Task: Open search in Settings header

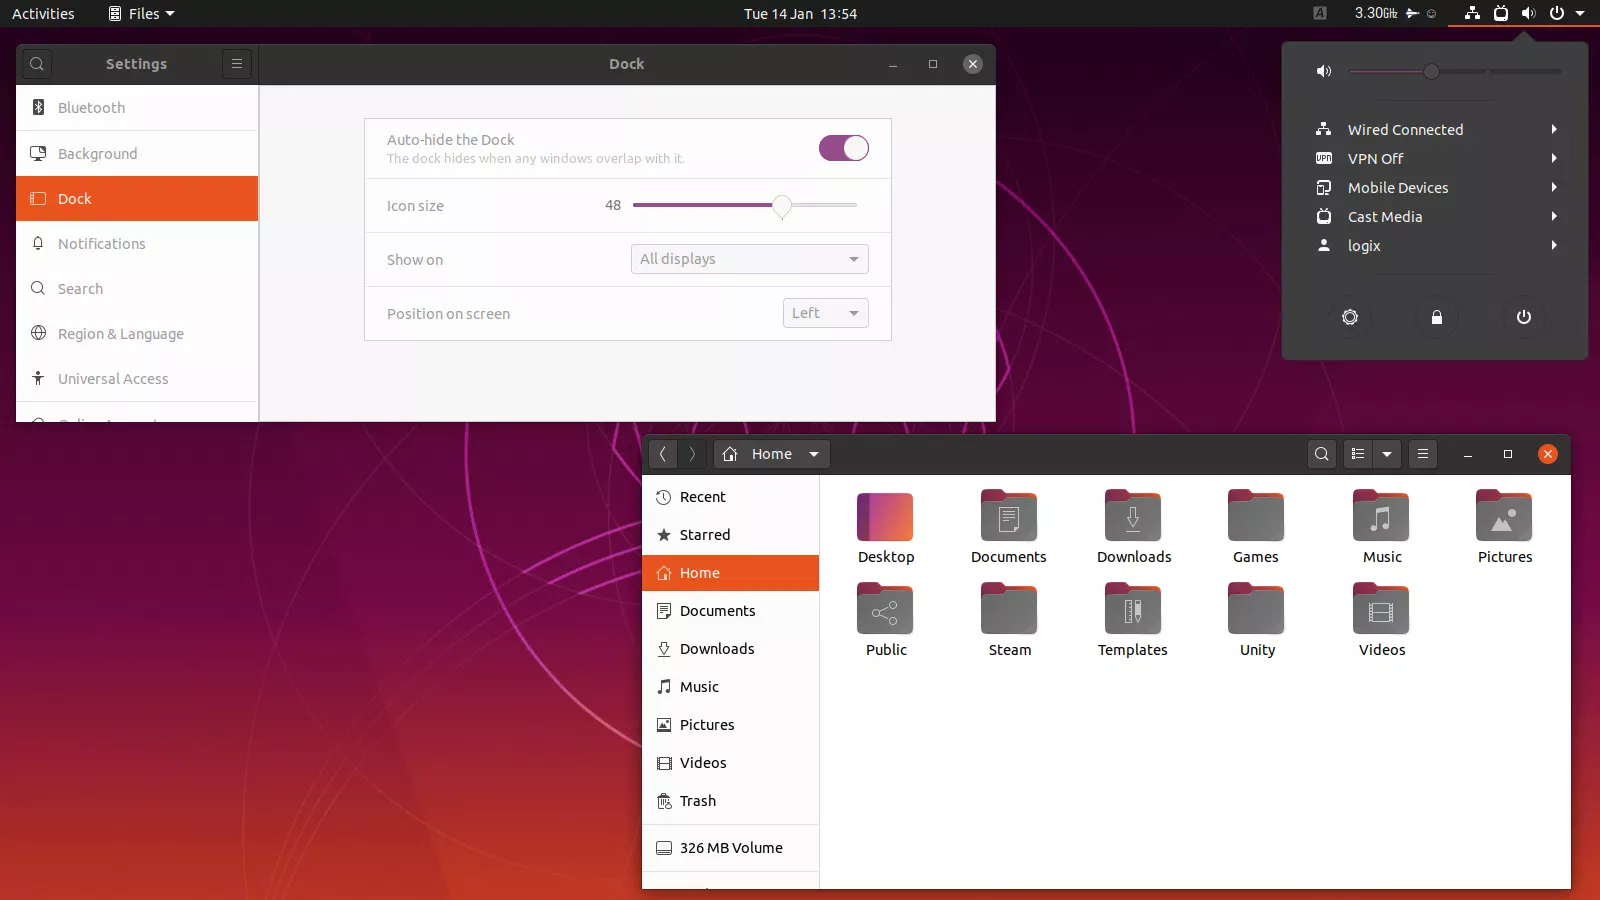Action: 37,64
